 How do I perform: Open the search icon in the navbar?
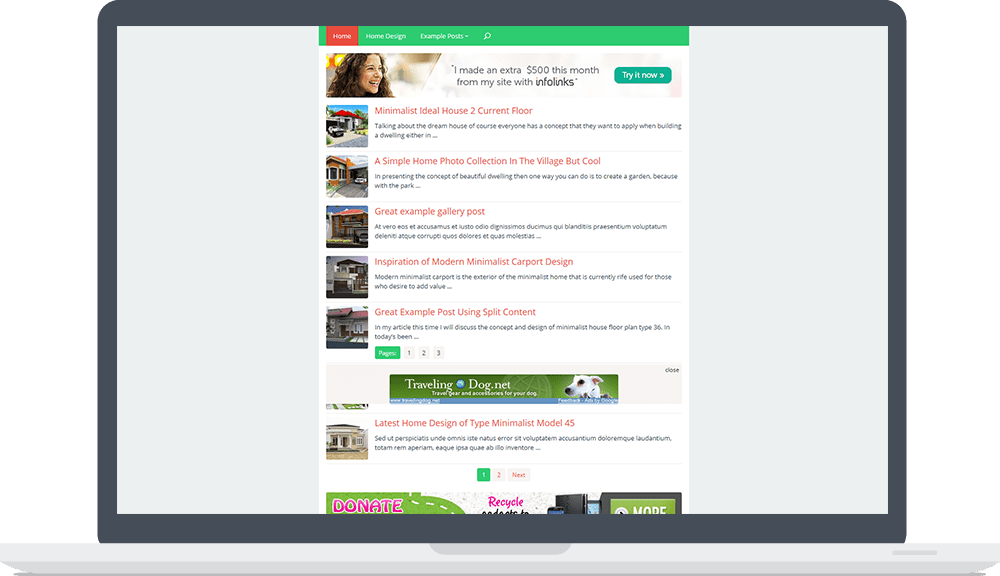pyautogui.click(x=486, y=35)
